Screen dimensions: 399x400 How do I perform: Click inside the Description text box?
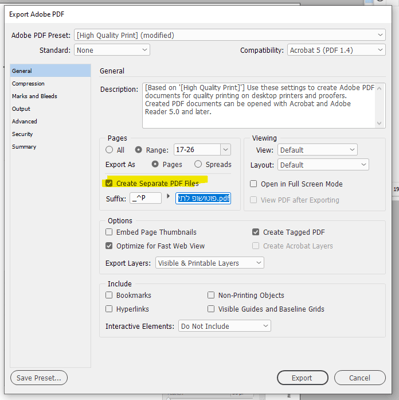259,105
